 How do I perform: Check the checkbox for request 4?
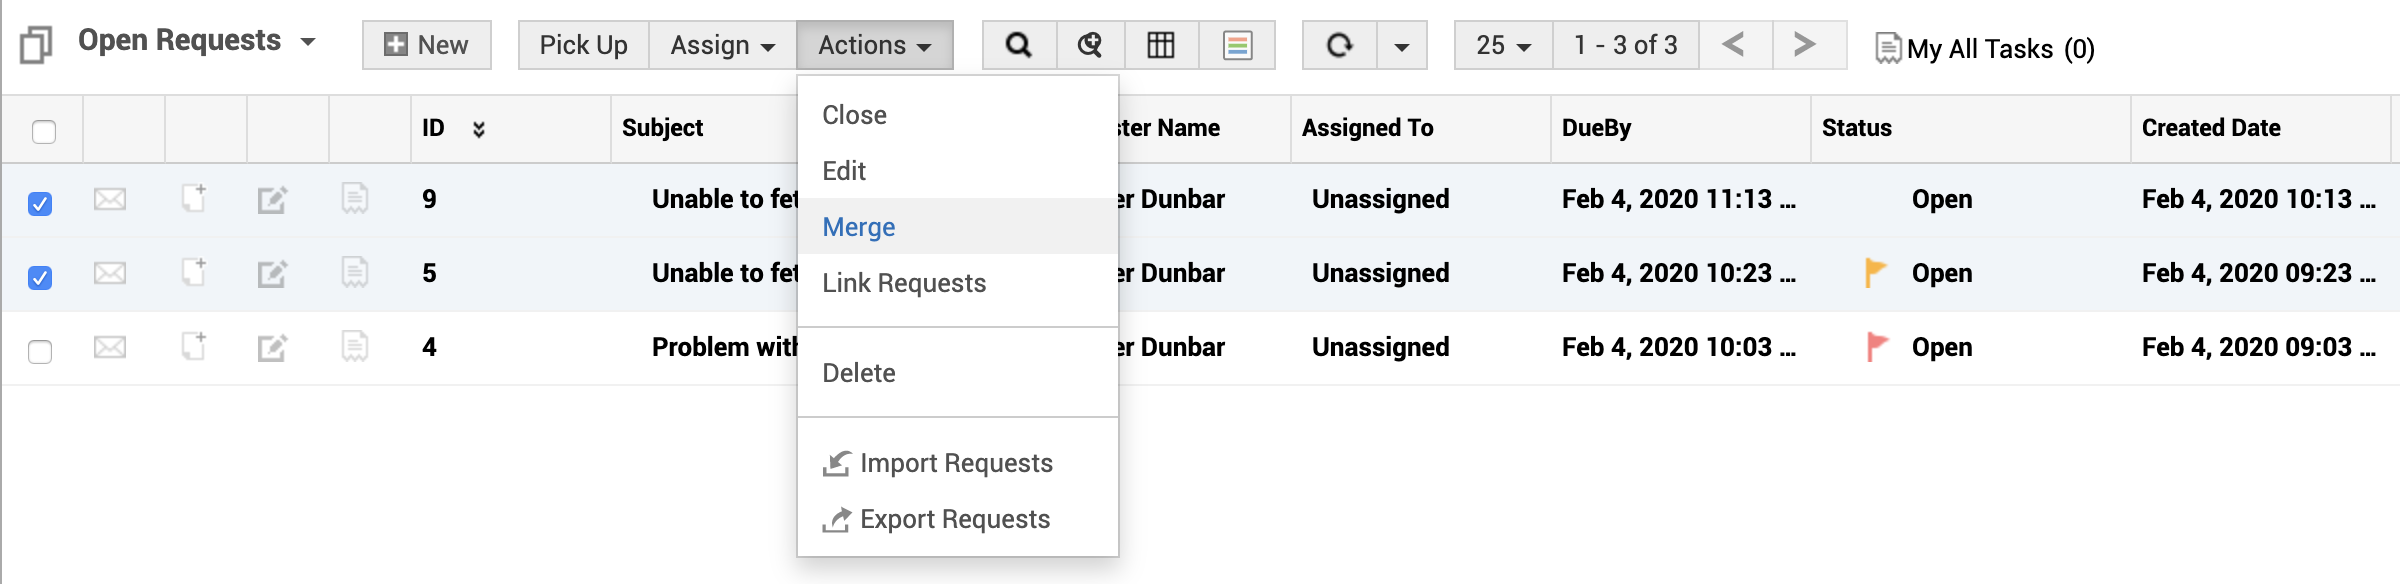(40, 352)
